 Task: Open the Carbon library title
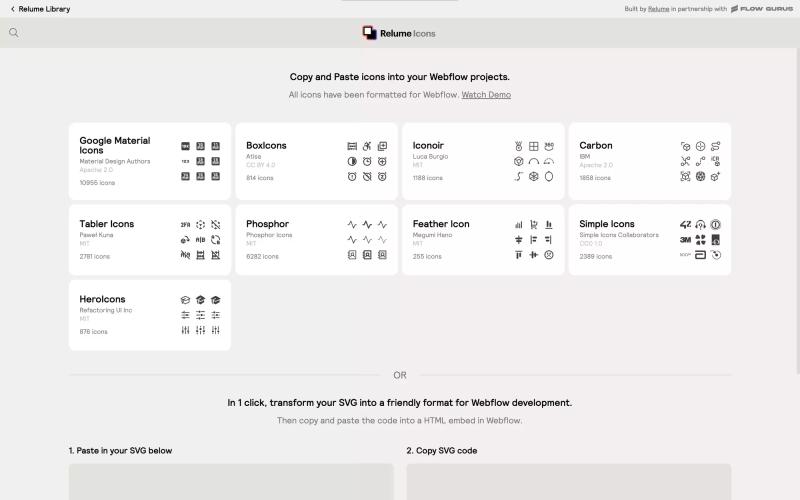point(595,145)
